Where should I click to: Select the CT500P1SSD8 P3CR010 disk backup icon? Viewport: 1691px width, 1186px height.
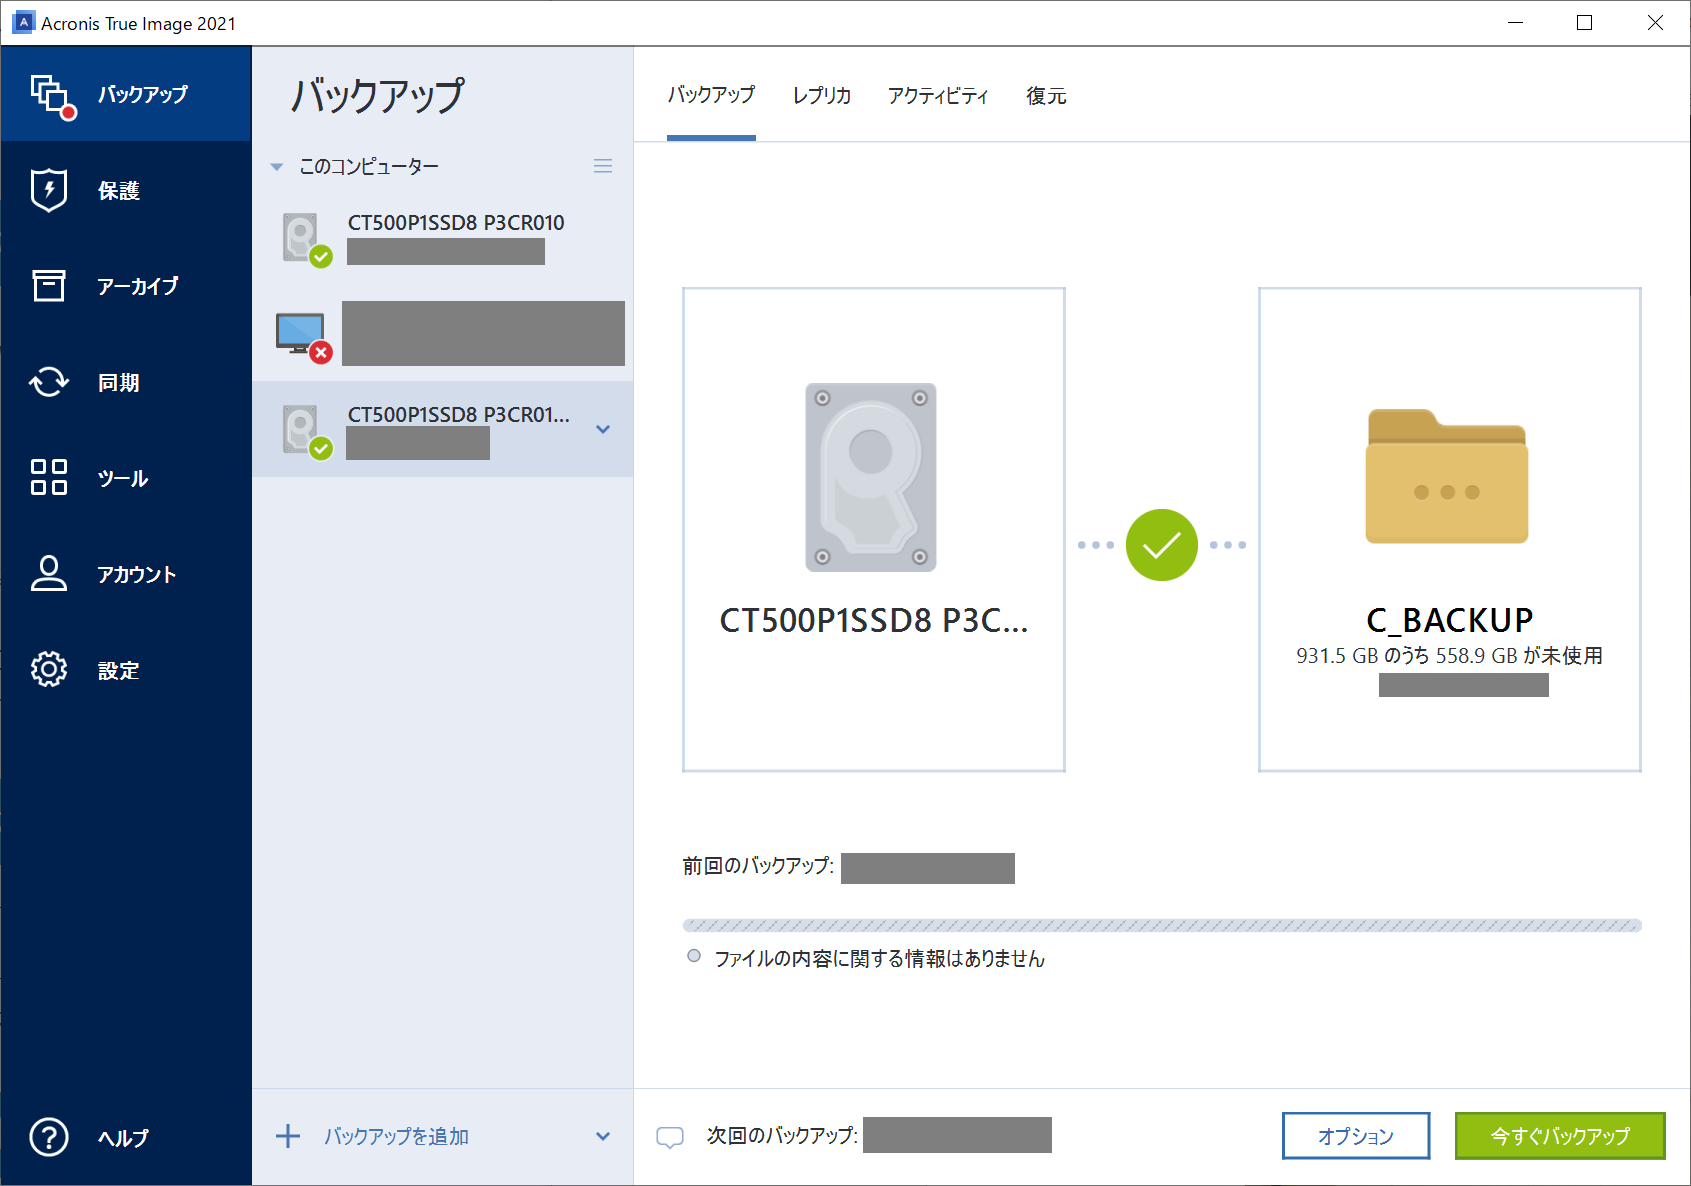(306, 240)
